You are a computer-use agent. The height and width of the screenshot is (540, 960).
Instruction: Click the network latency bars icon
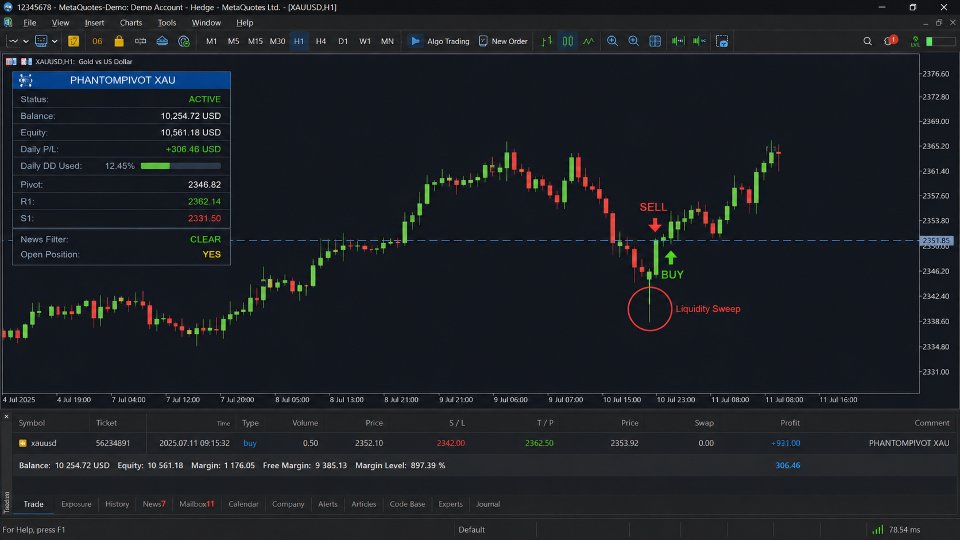pyautogui.click(x=877, y=530)
